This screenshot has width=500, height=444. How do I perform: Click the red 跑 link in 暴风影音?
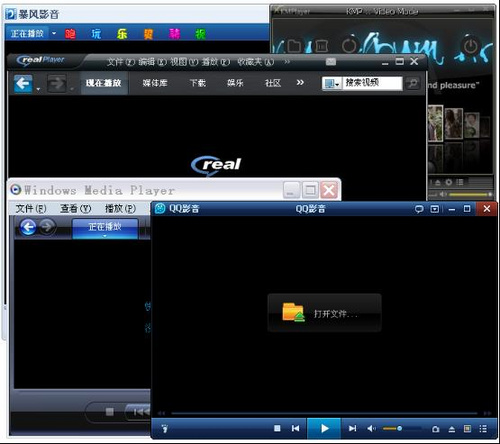[70, 34]
